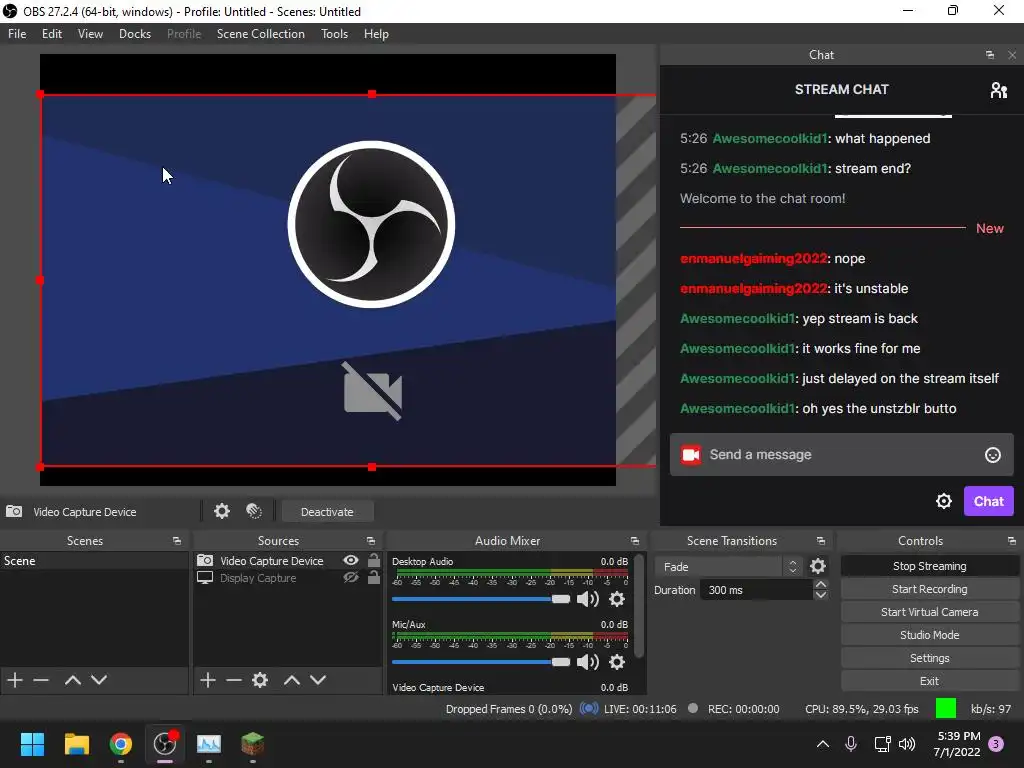Open File Explorer from taskbar
1024x768 pixels.
coord(77,744)
